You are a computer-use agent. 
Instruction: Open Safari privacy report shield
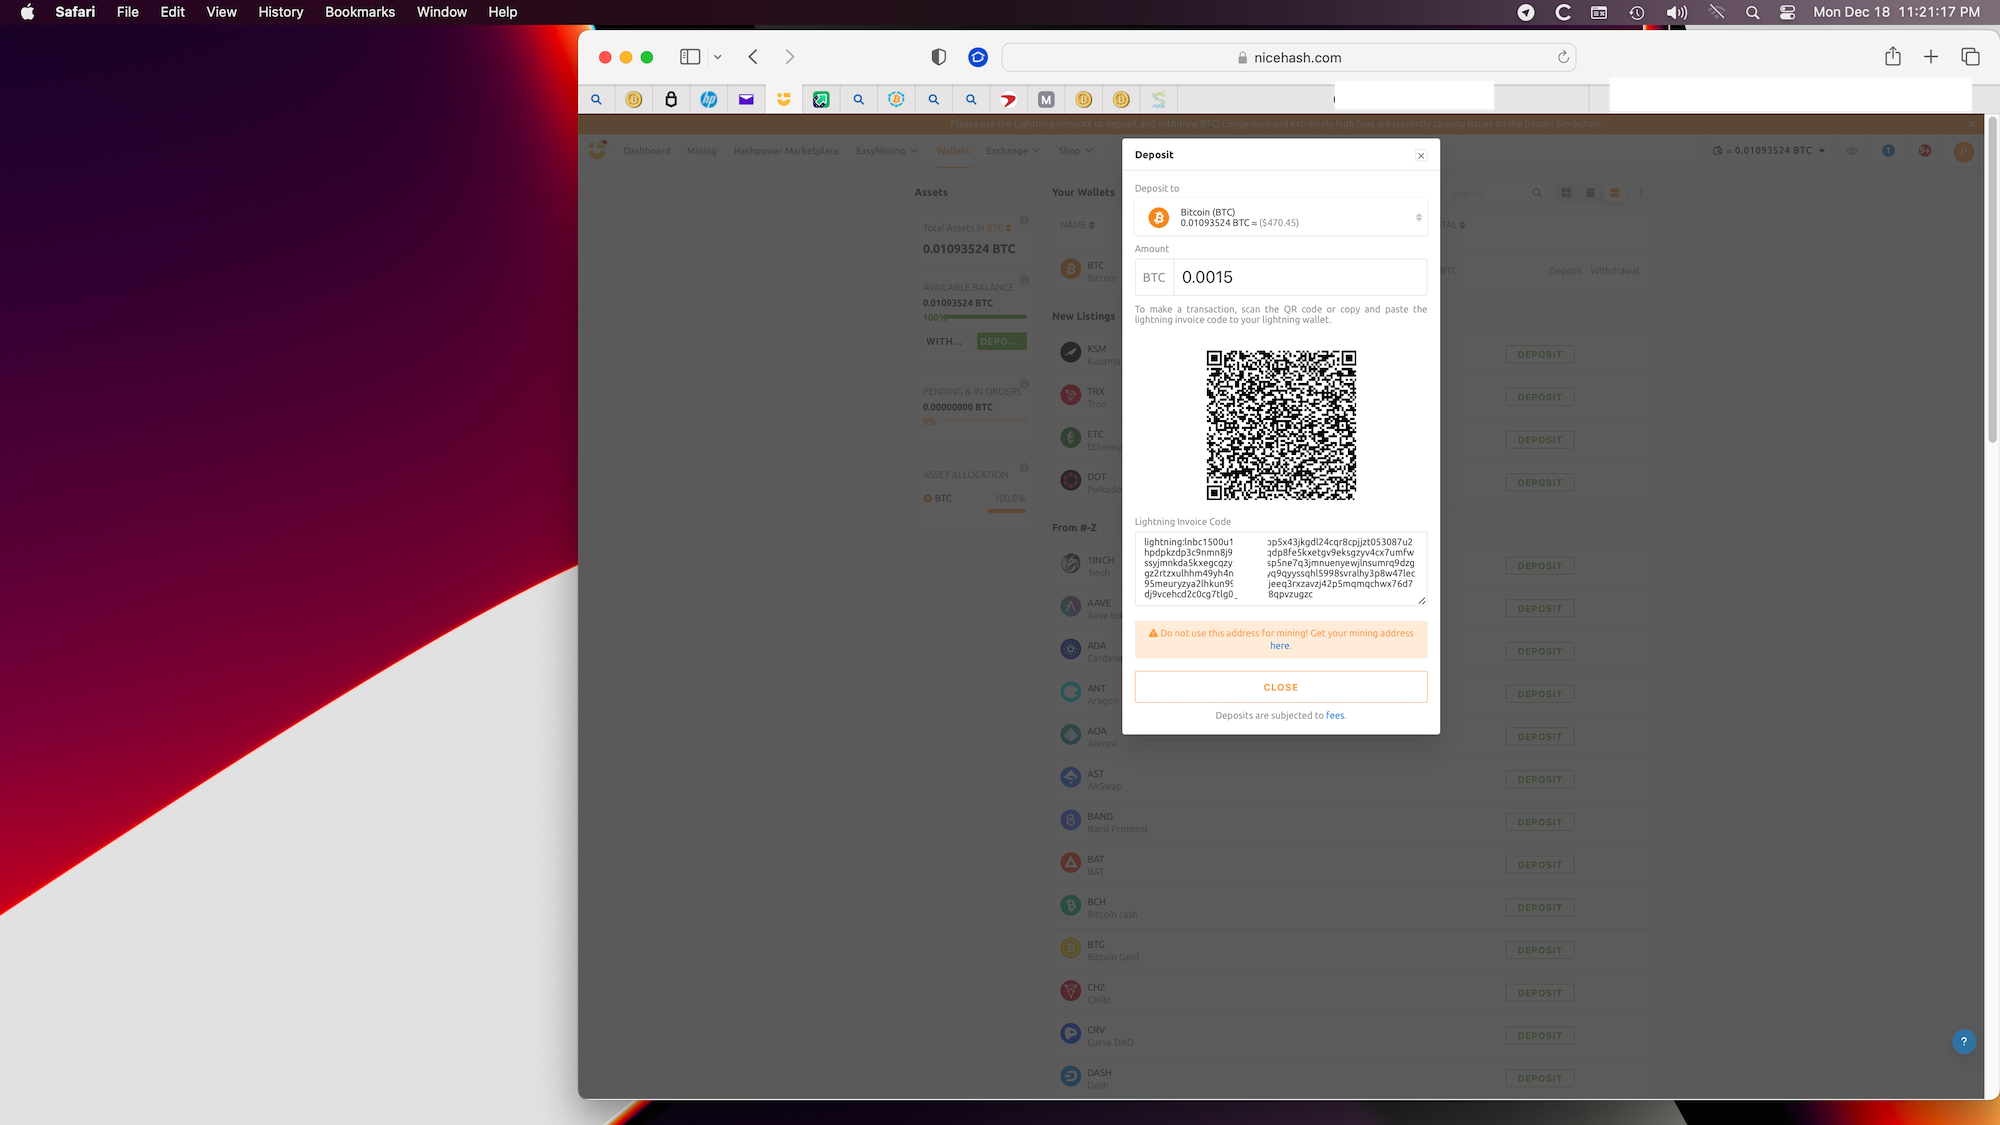pos(938,57)
